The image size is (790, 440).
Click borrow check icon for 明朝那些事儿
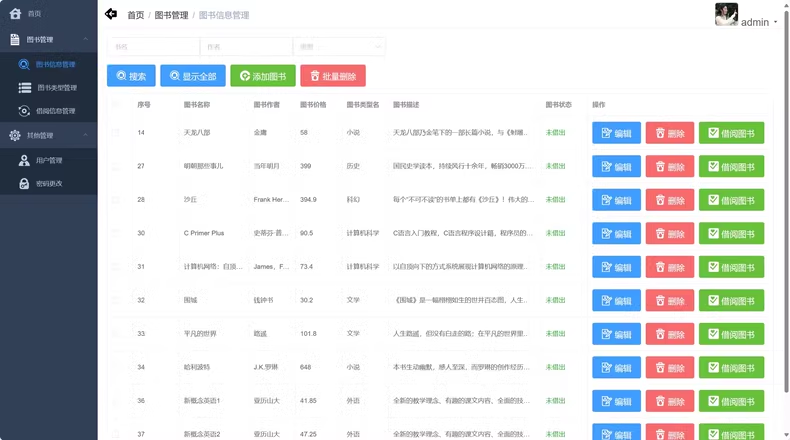(713, 166)
